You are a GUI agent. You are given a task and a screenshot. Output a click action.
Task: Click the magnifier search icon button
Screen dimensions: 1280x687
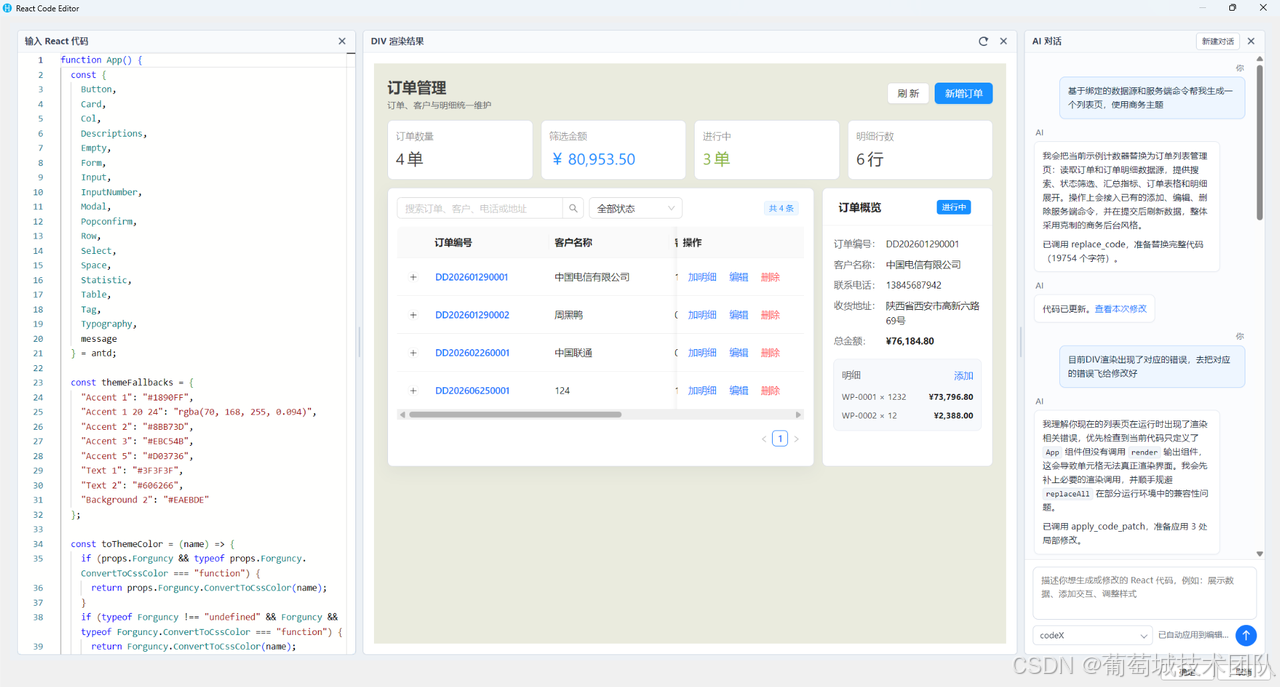[573, 208]
